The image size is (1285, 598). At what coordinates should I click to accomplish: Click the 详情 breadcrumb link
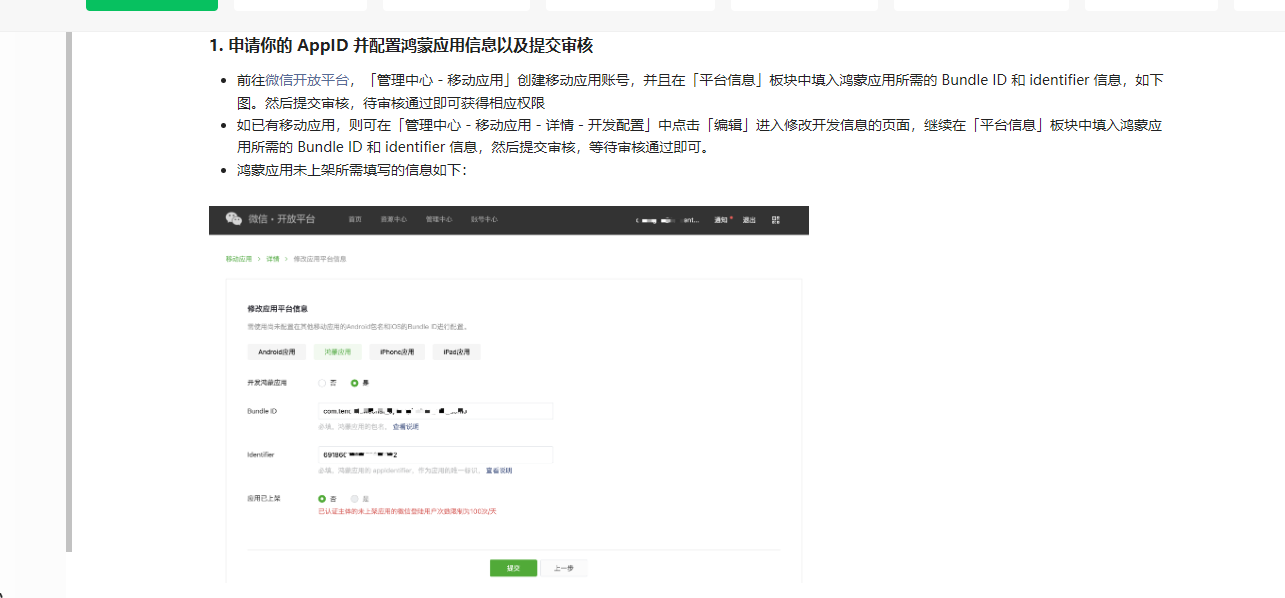[272, 259]
